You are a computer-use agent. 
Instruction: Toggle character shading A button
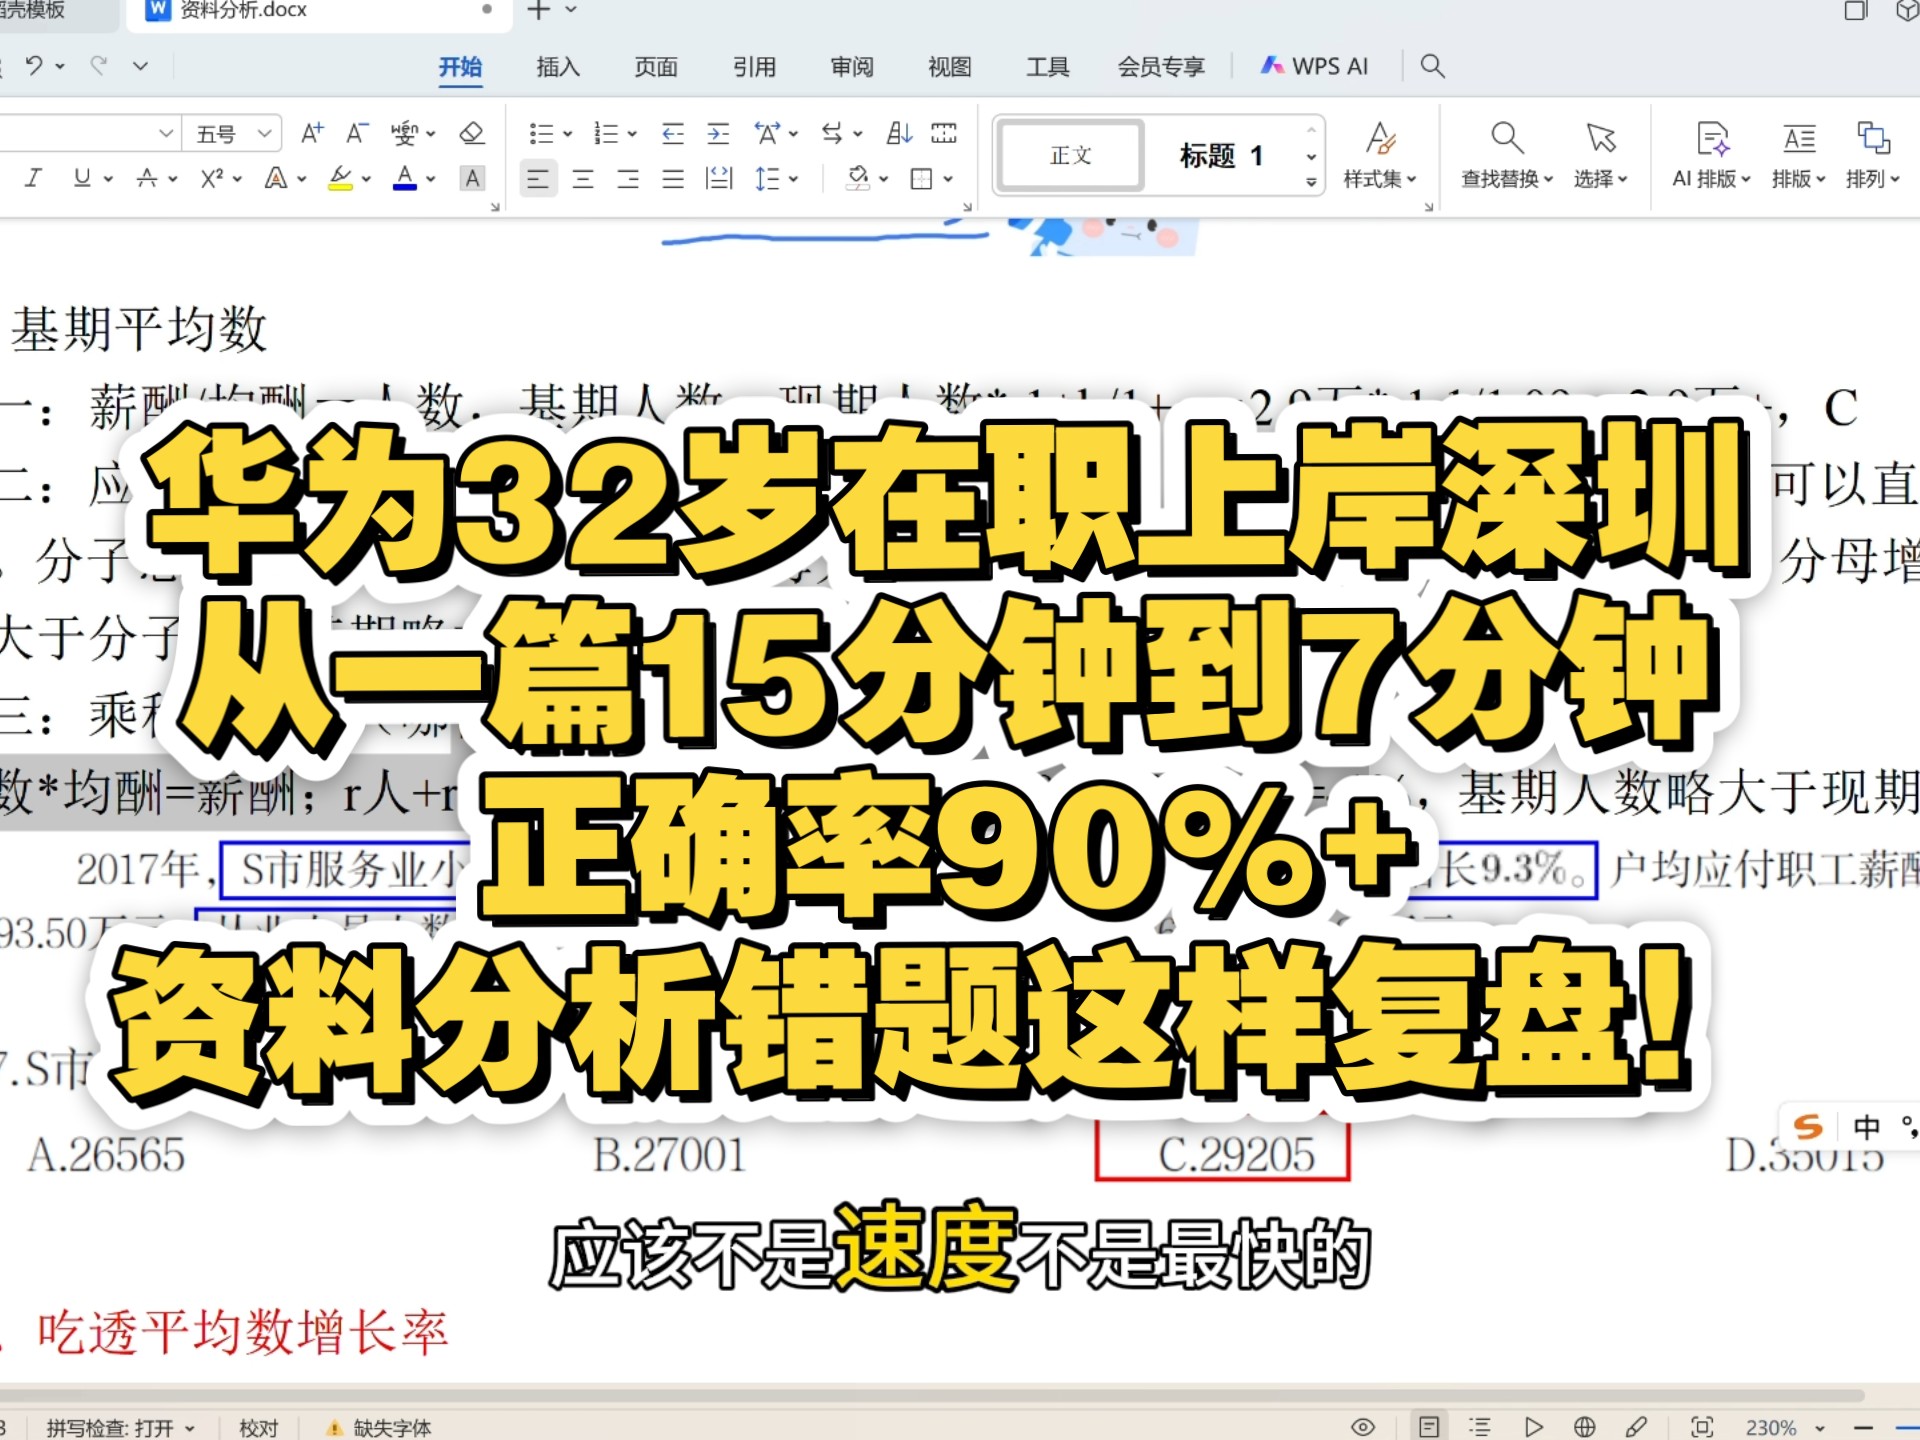tap(472, 178)
